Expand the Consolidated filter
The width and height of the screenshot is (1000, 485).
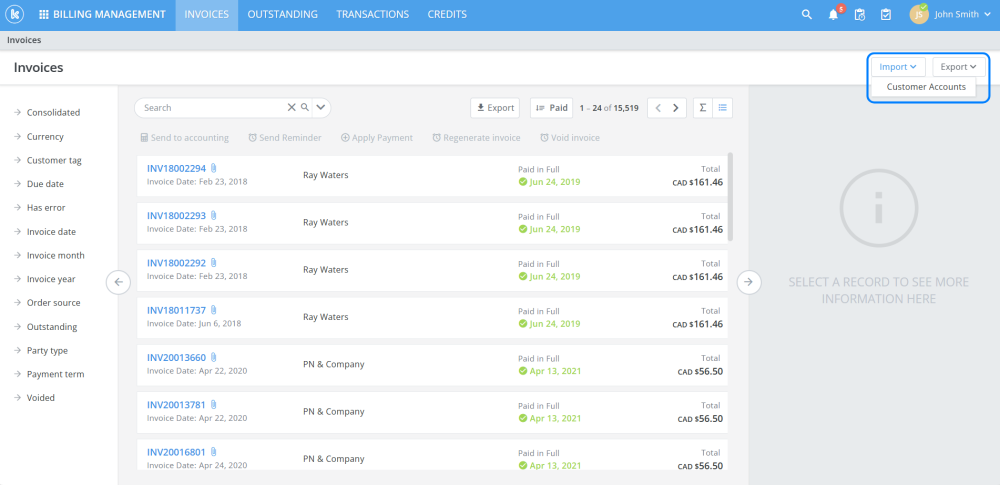pyautogui.click(x=47, y=112)
